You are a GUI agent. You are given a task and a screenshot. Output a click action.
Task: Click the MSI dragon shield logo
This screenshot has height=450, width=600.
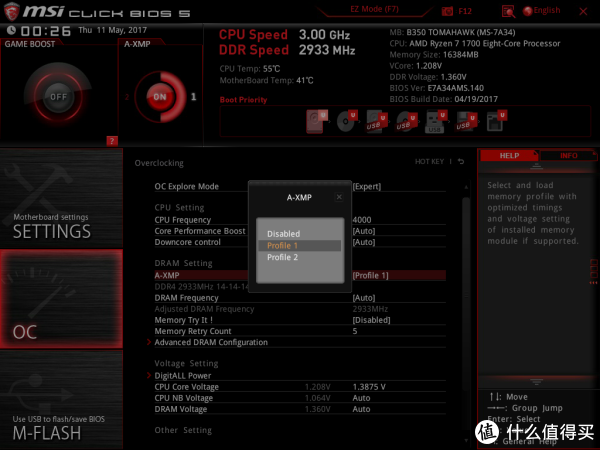11,11
